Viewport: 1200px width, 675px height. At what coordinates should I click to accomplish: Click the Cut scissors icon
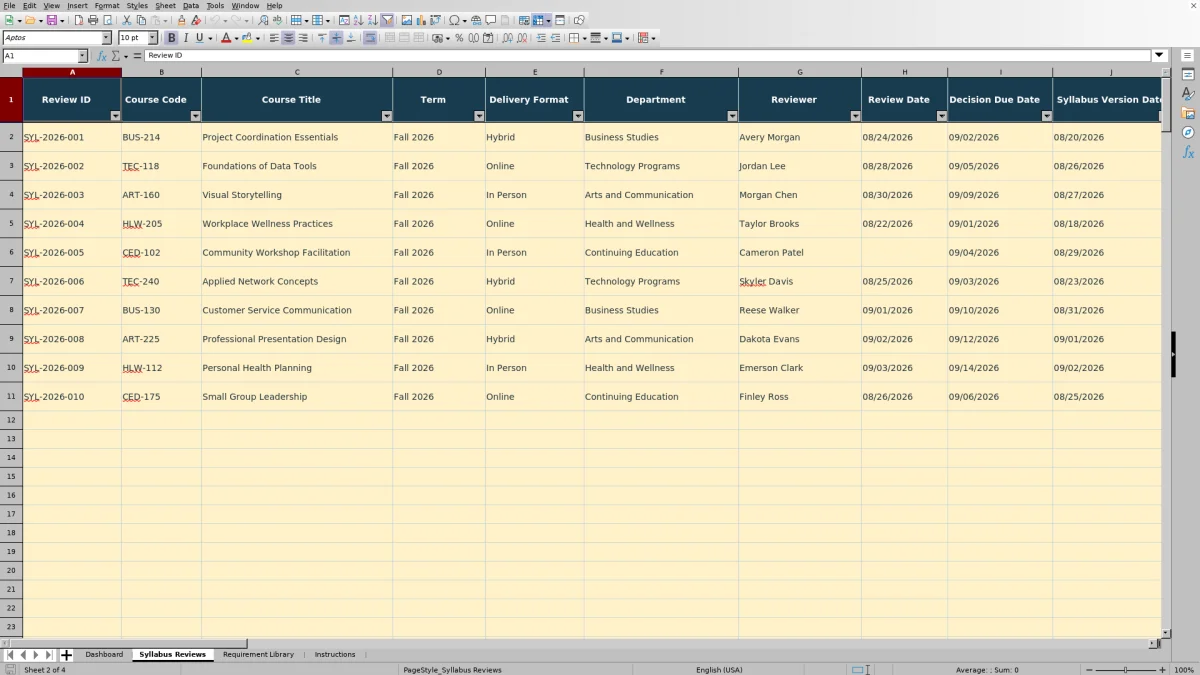click(127, 20)
